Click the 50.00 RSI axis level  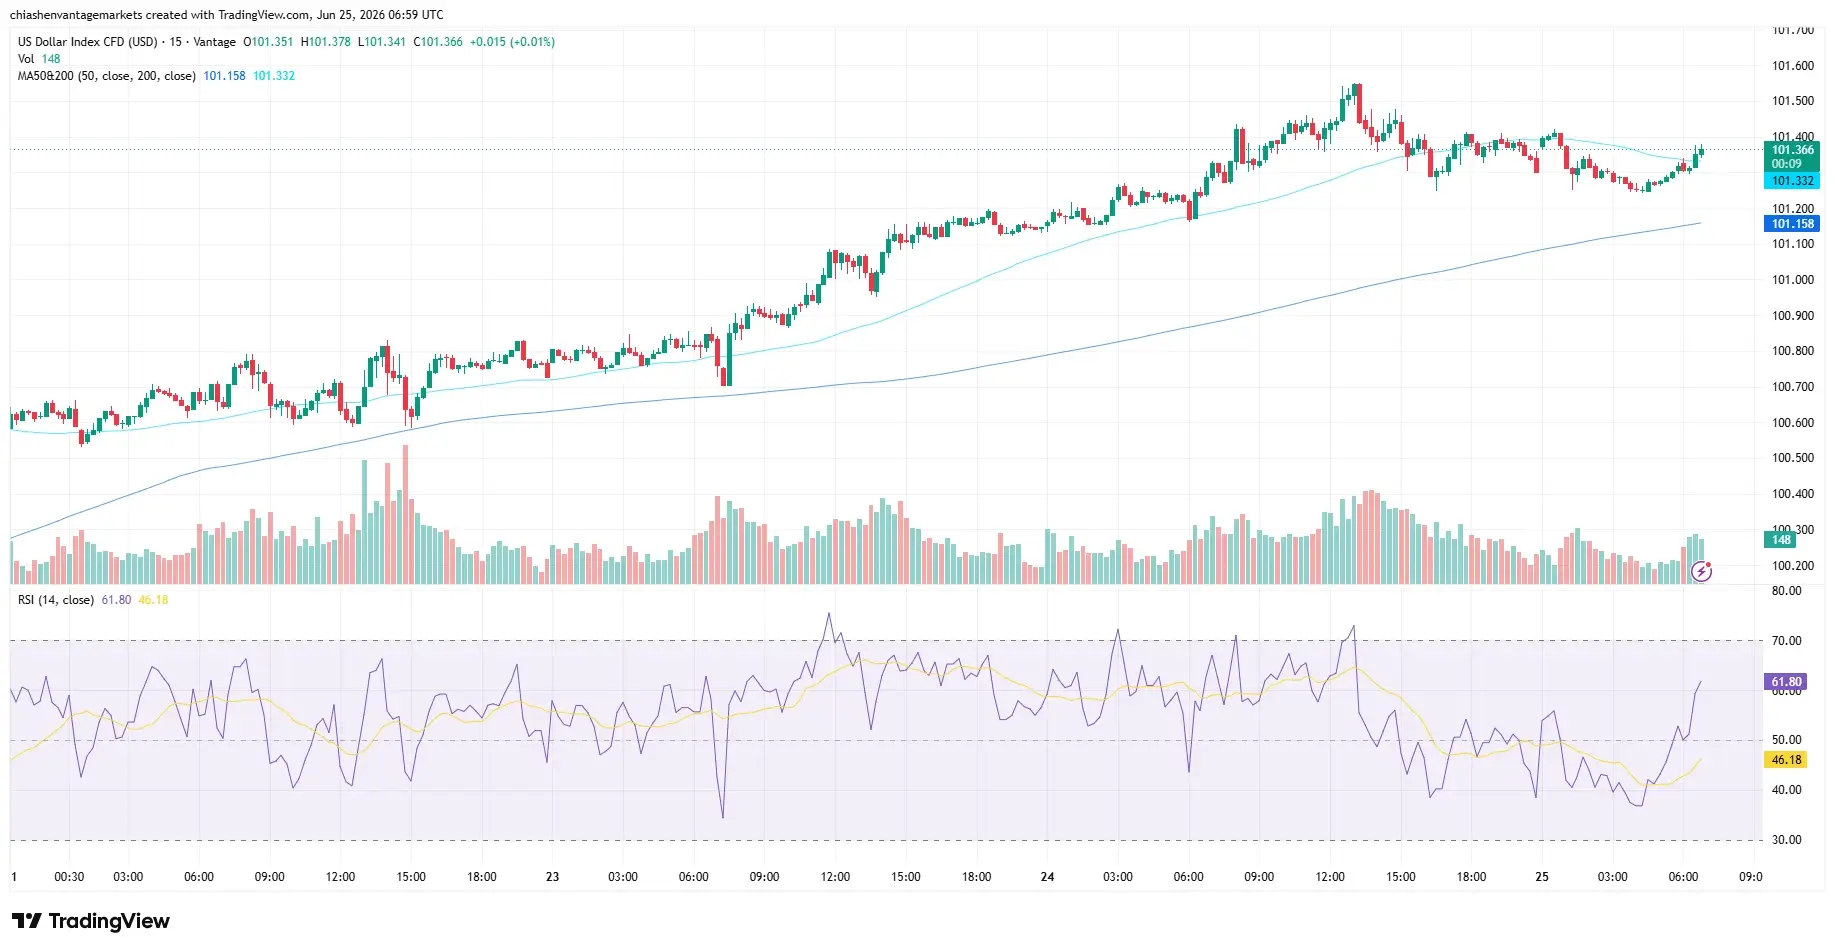coord(1786,740)
